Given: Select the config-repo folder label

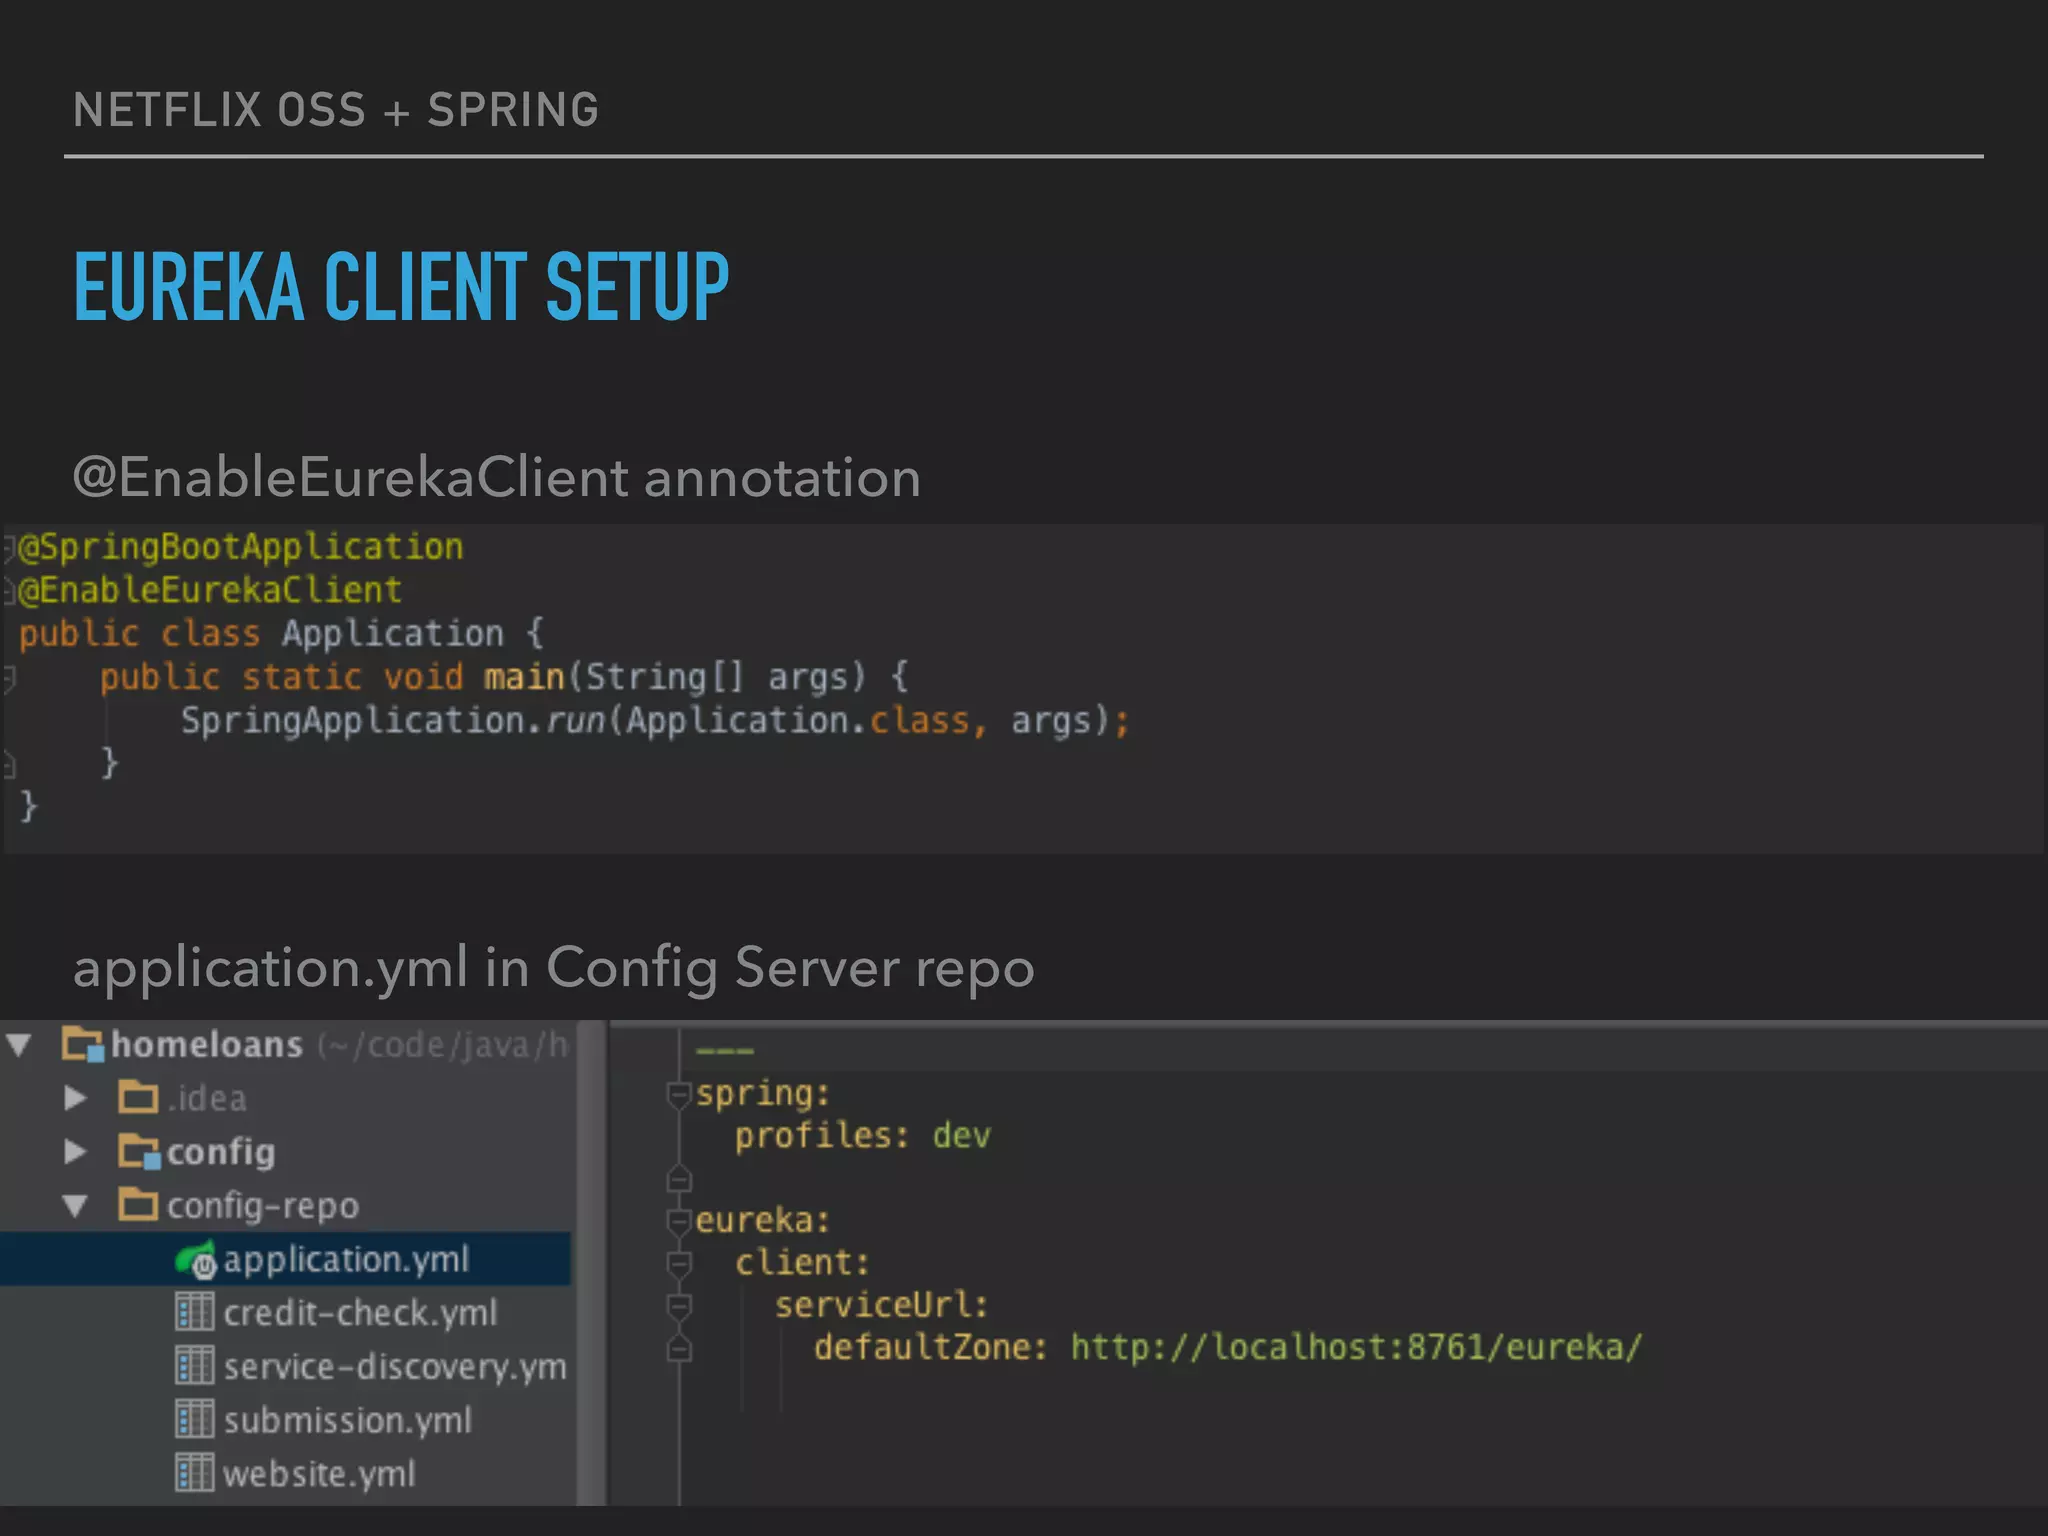Looking at the screenshot, I should (262, 1207).
